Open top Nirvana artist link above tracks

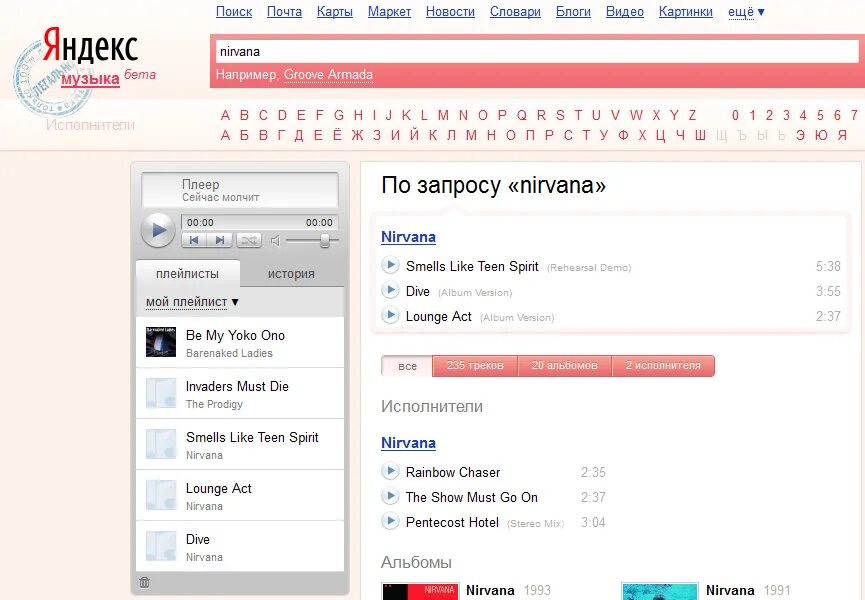[408, 237]
